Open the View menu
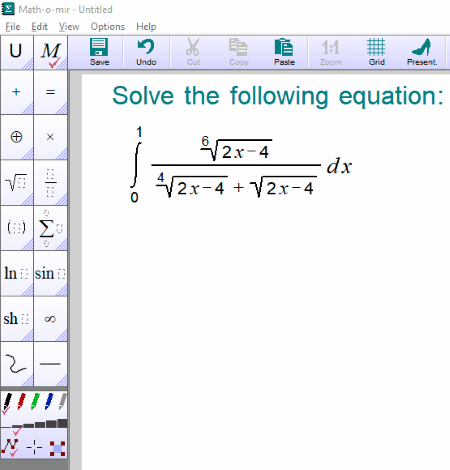Viewport: 450px width, 470px height. pyautogui.click(x=69, y=27)
